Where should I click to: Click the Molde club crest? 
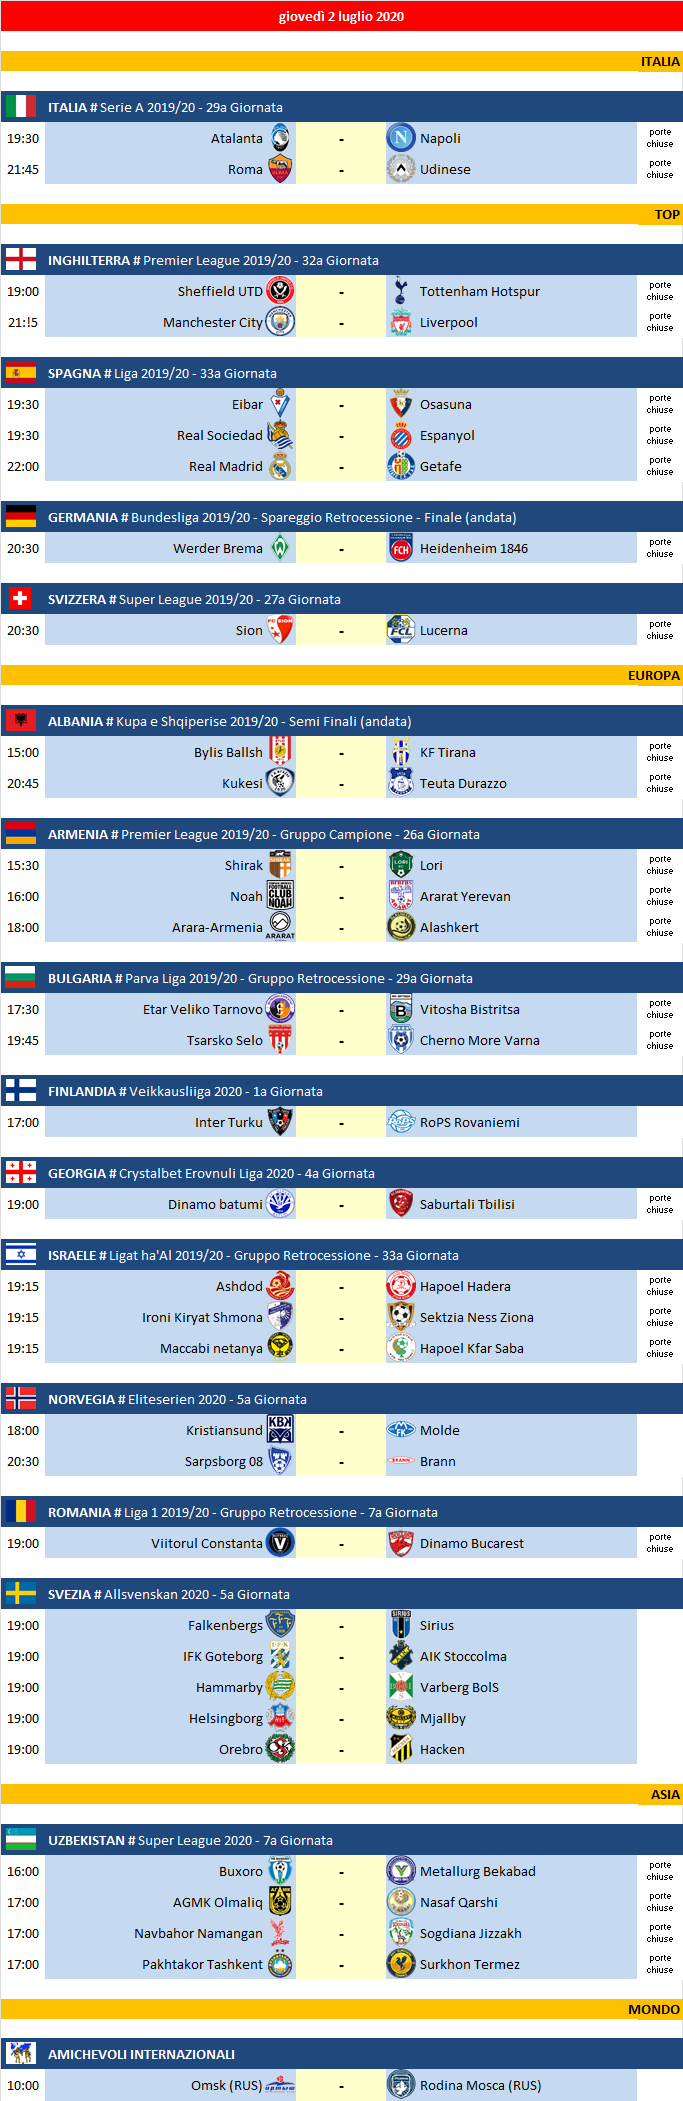click(401, 1430)
